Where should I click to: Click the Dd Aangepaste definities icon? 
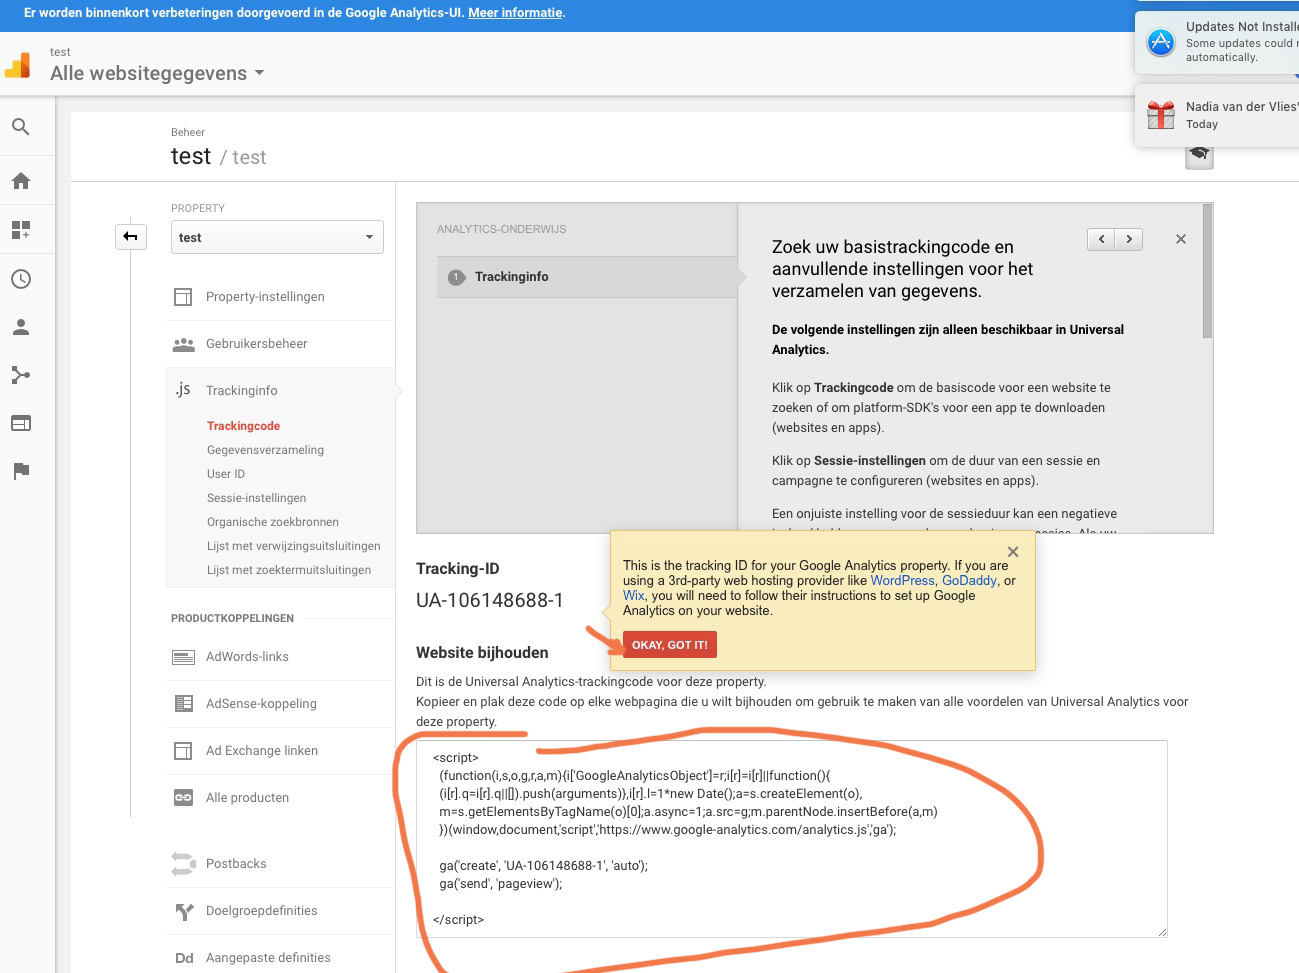(184, 958)
